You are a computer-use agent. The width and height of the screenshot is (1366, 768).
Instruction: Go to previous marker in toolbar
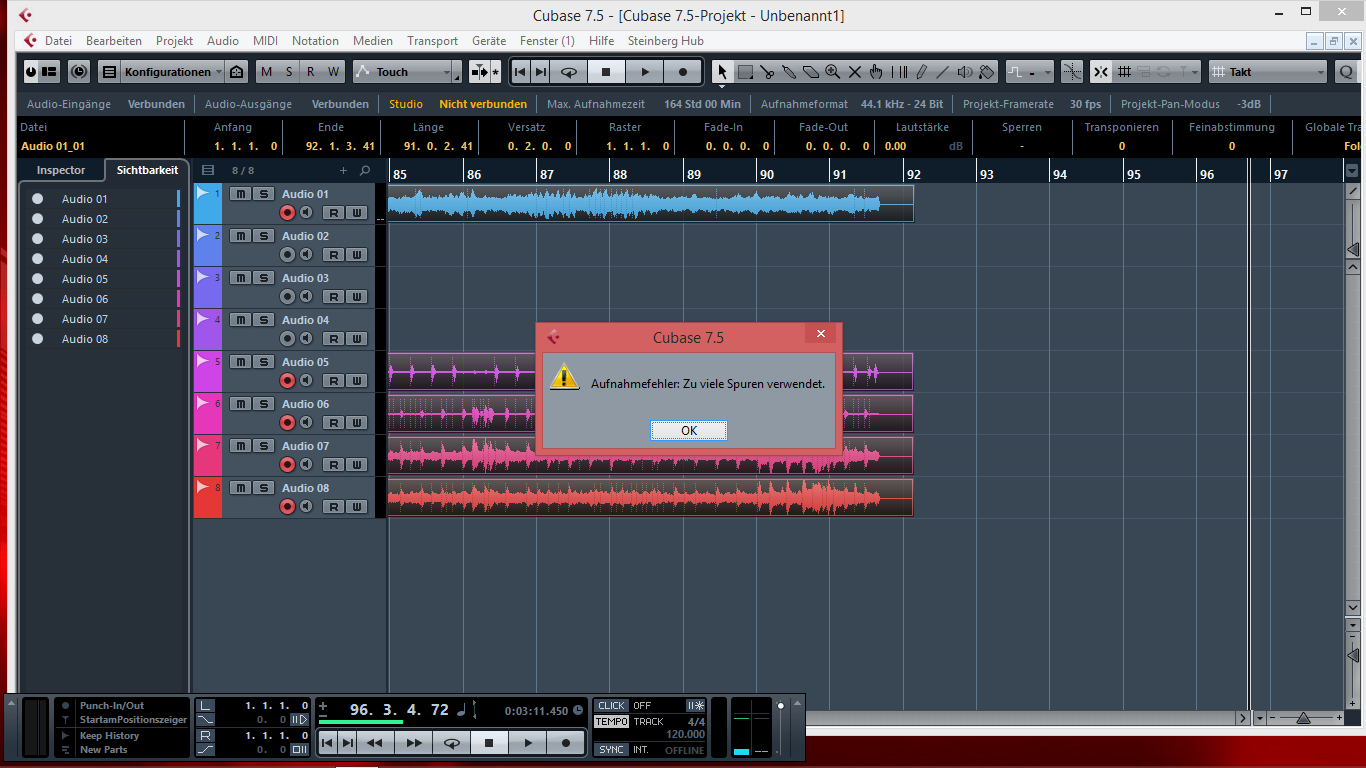[520, 72]
